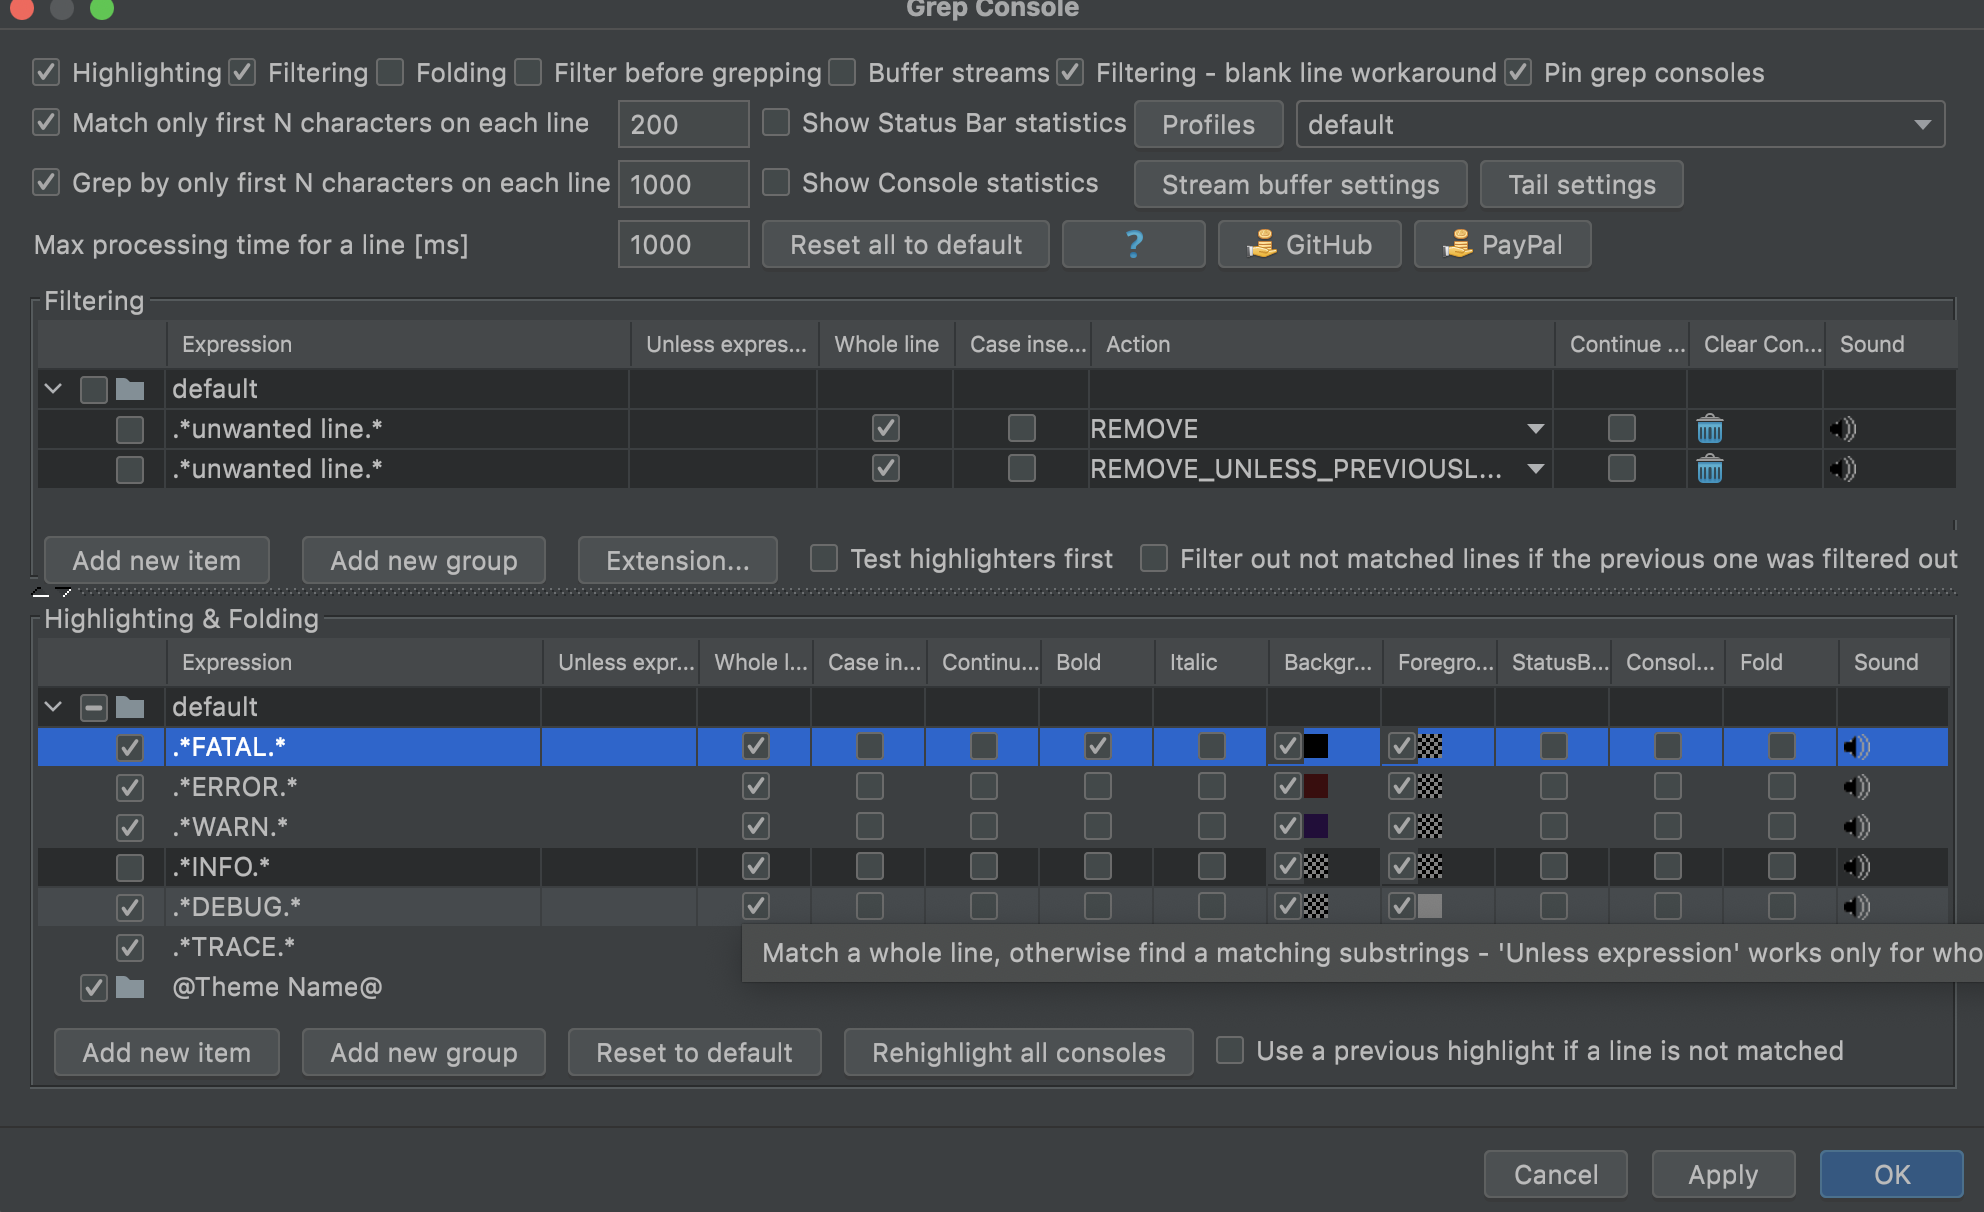Screen dimensions: 1984x1212
Task: Click folder icon of @Theme Name@ group
Action: tap(130, 988)
